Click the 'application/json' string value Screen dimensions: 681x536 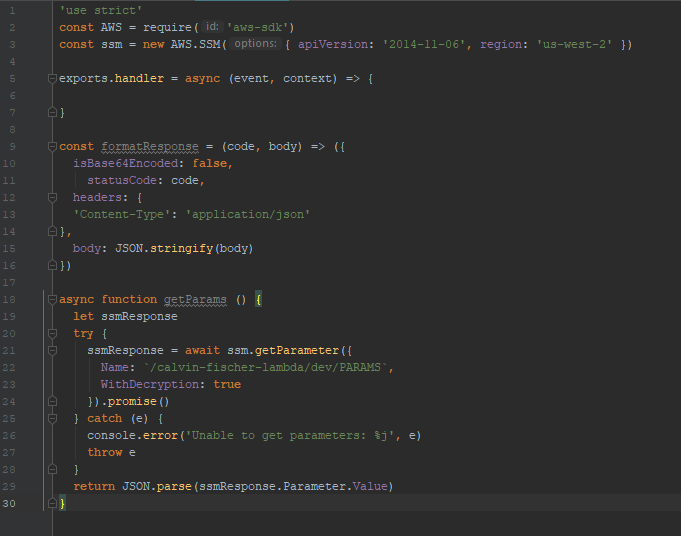pyautogui.click(x=248, y=215)
